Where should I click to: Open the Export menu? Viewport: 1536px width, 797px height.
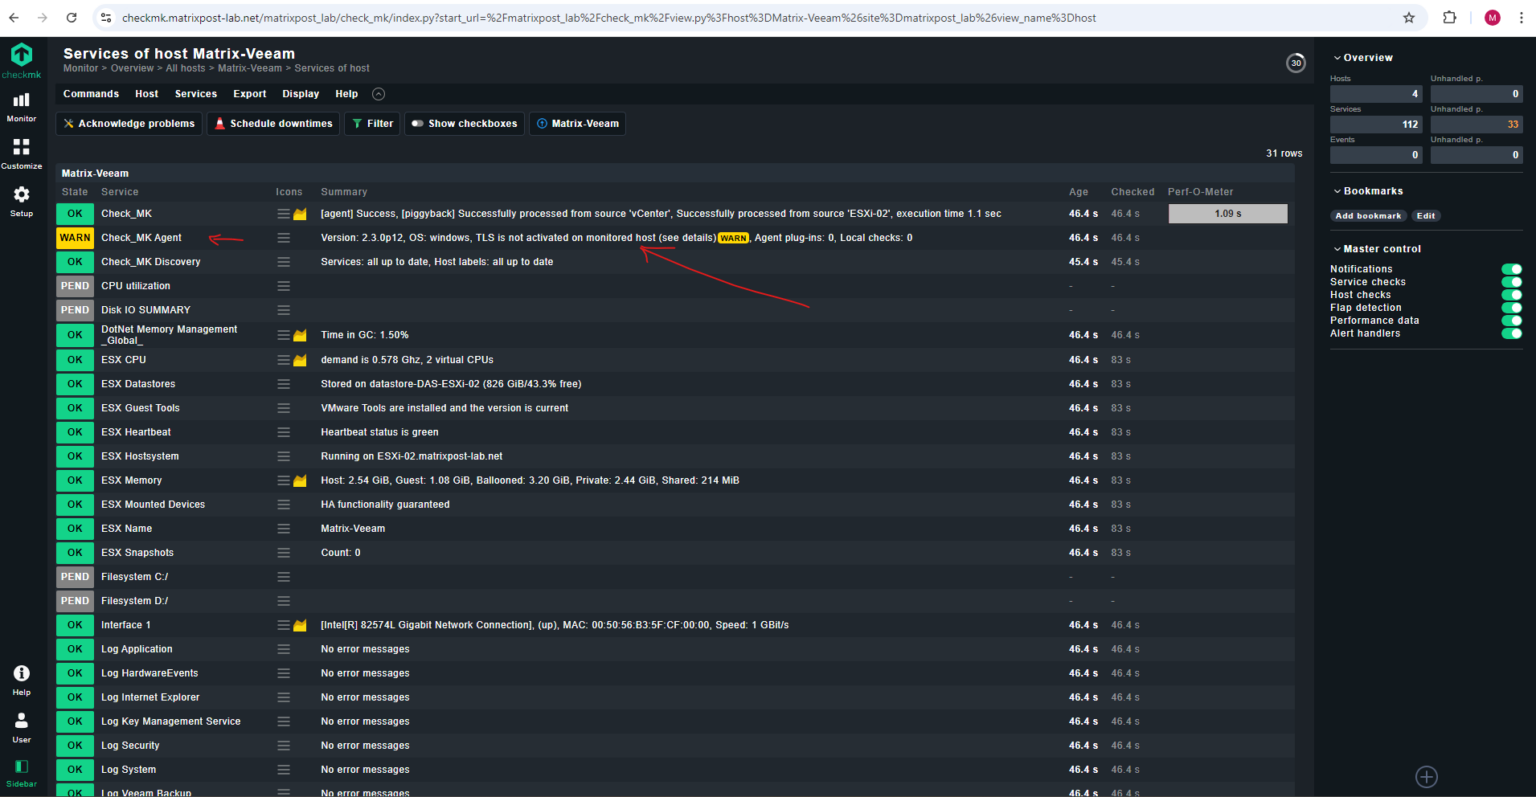click(x=250, y=94)
